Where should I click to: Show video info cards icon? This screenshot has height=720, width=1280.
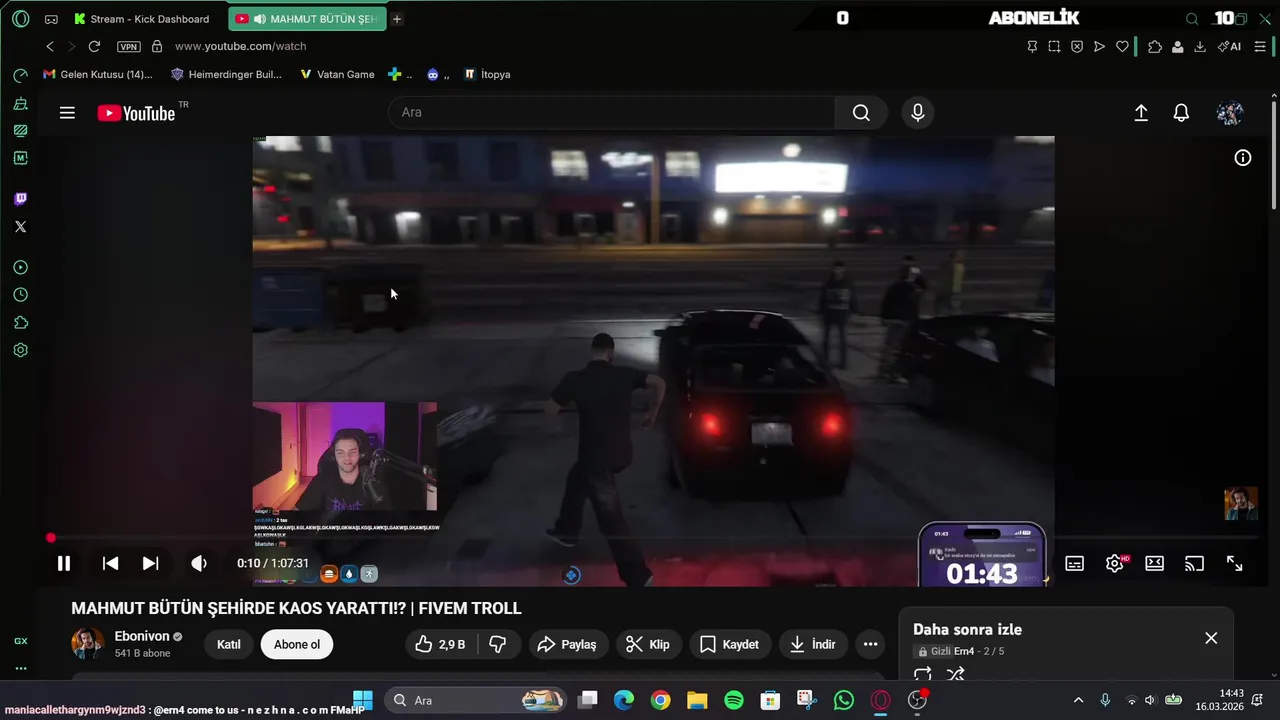point(1243,158)
